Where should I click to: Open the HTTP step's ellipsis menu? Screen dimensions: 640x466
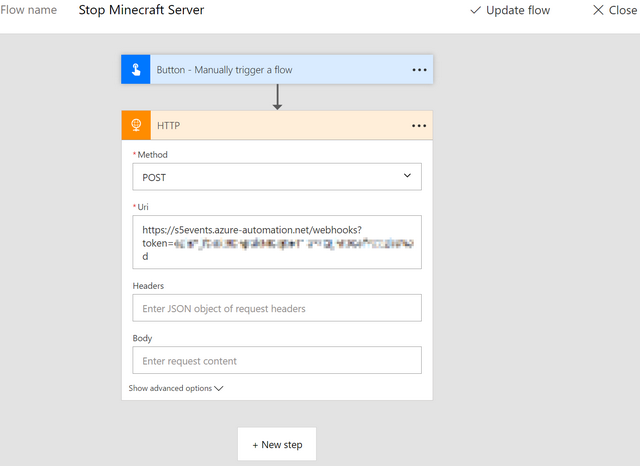419,126
